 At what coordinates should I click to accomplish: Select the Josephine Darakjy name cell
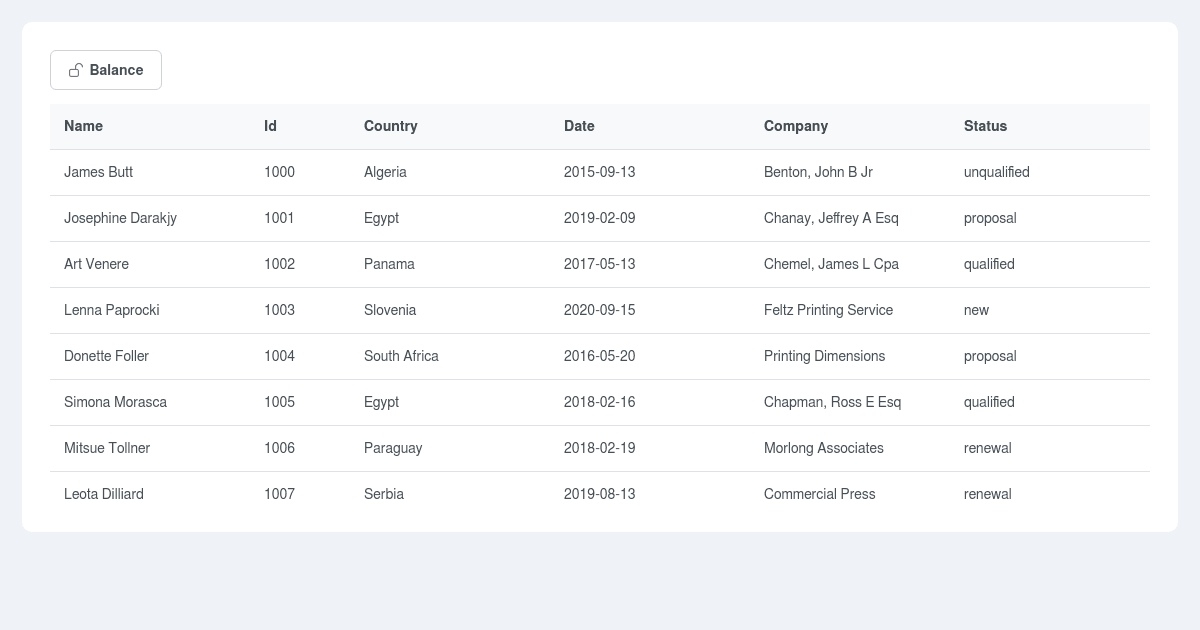click(120, 218)
